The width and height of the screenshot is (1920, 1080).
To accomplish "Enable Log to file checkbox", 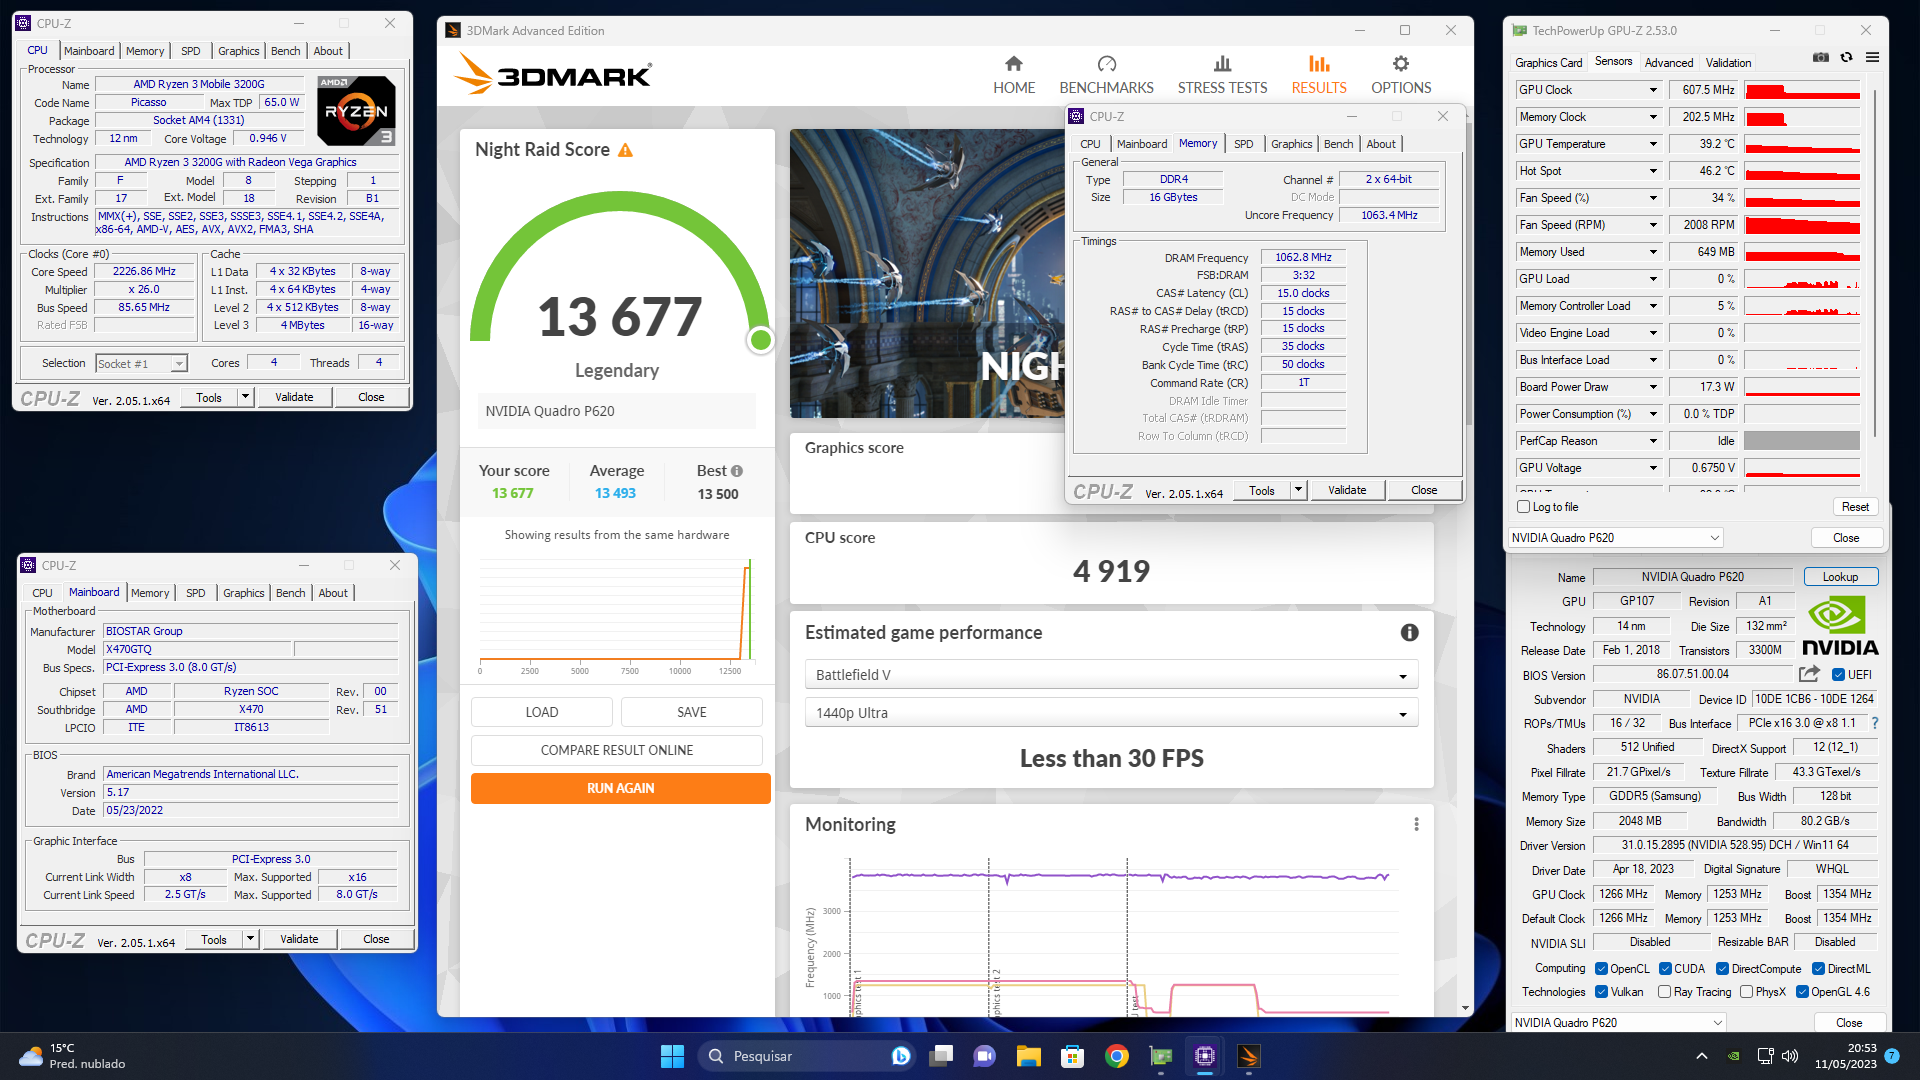I will pos(1524,507).
